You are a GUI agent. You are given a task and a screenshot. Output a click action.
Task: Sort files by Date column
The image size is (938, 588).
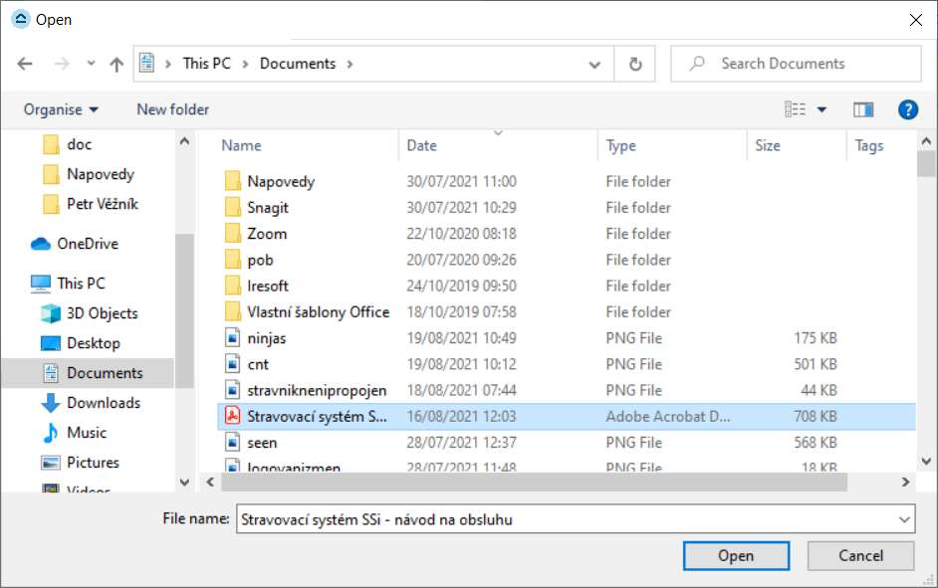coord(422,145)
